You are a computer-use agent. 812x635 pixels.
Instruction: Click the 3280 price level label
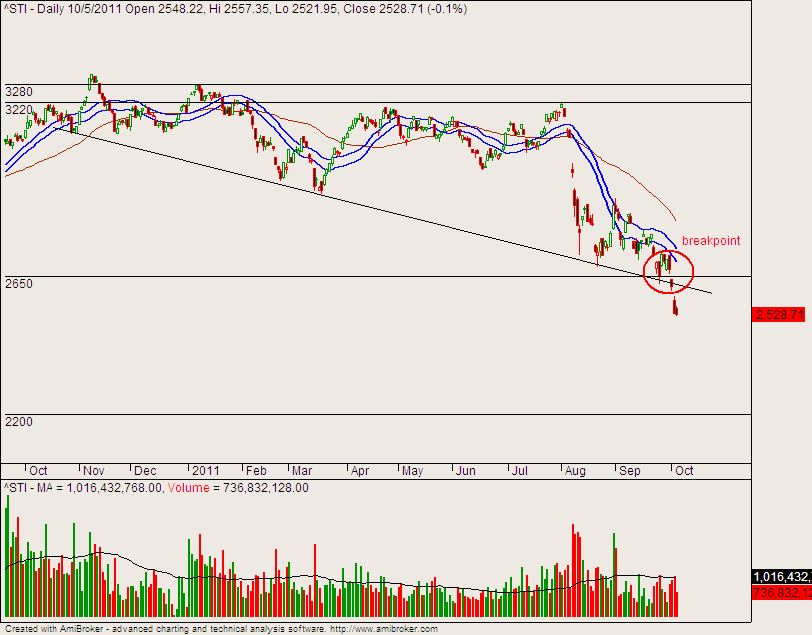19,92
